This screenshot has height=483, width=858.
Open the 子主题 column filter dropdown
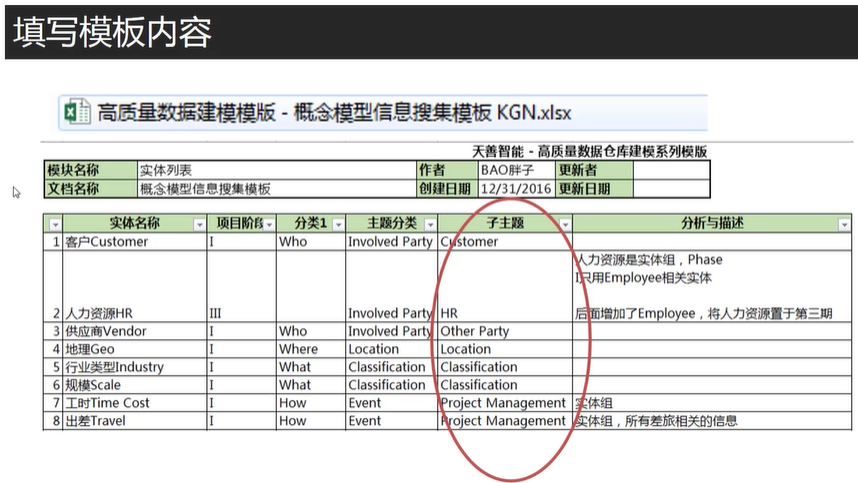(565, 225)
